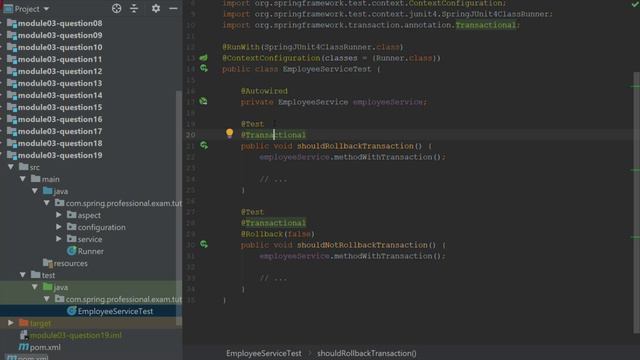Select module03-question16 folder
Screen dimensions: 640x360
click(60, 119)
